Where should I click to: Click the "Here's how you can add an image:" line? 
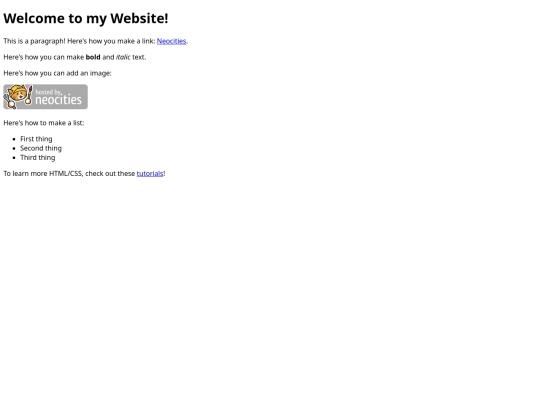58,73
